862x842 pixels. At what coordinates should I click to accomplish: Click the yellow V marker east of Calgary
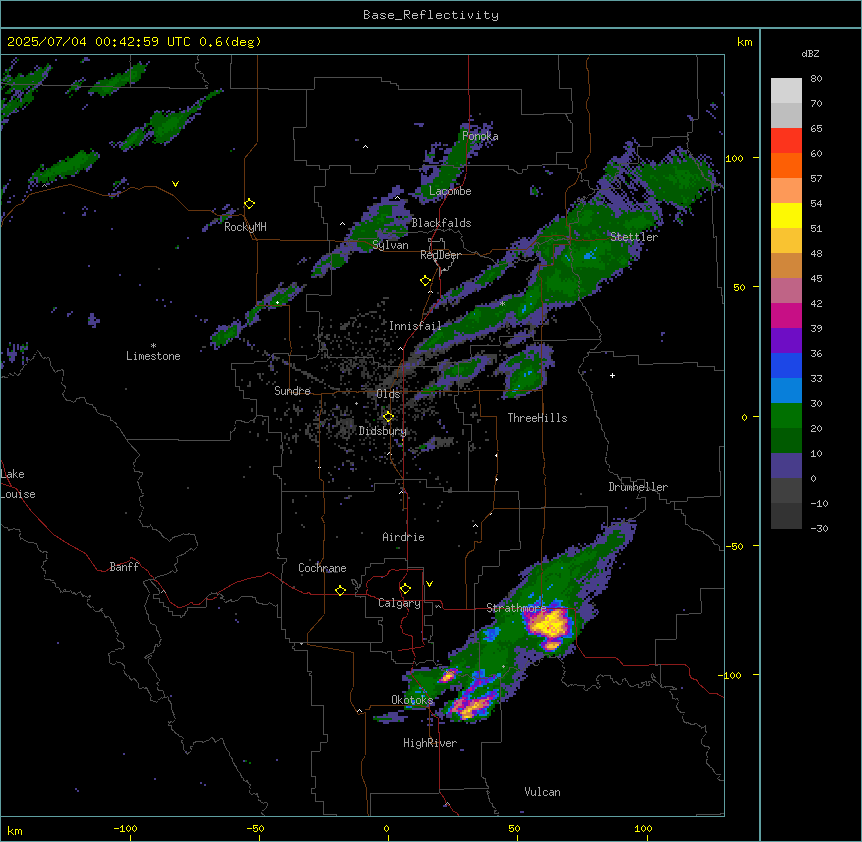click(x=429, y=584)
